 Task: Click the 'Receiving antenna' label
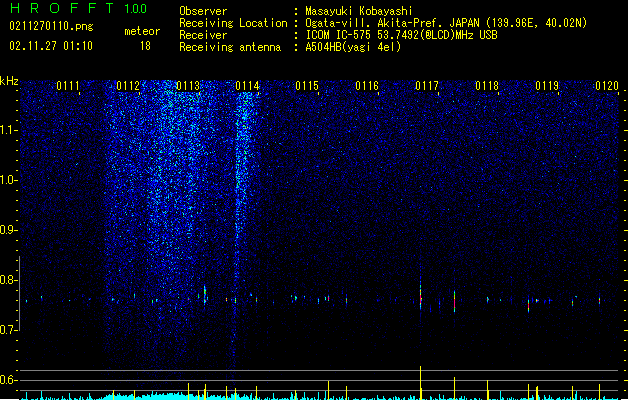pyautogui.click(x=230, y=47)
